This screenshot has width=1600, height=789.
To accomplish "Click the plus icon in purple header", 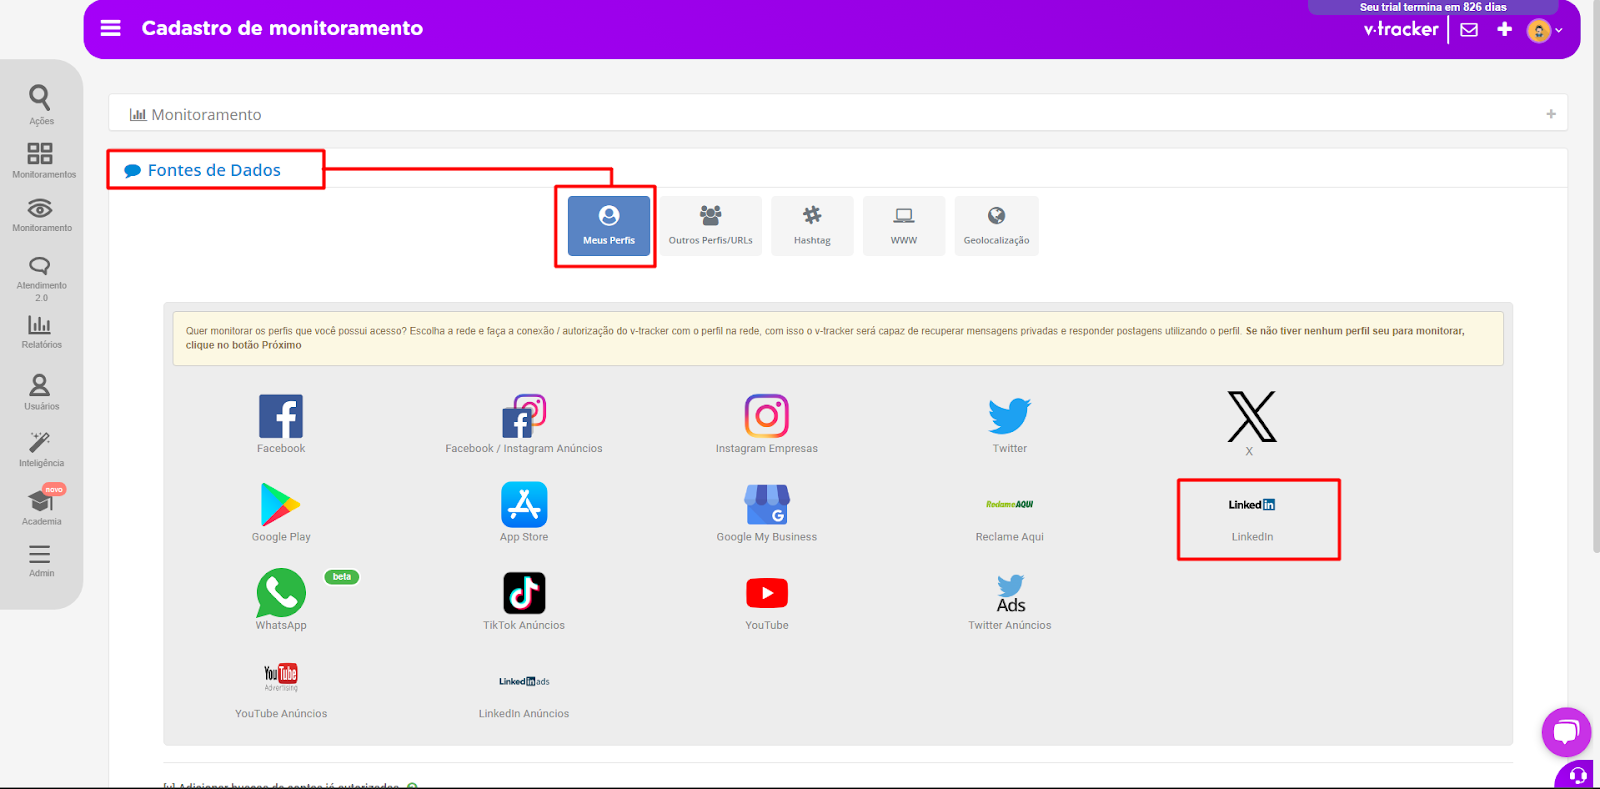I will pyautogui.click(x=1504, y=29).
